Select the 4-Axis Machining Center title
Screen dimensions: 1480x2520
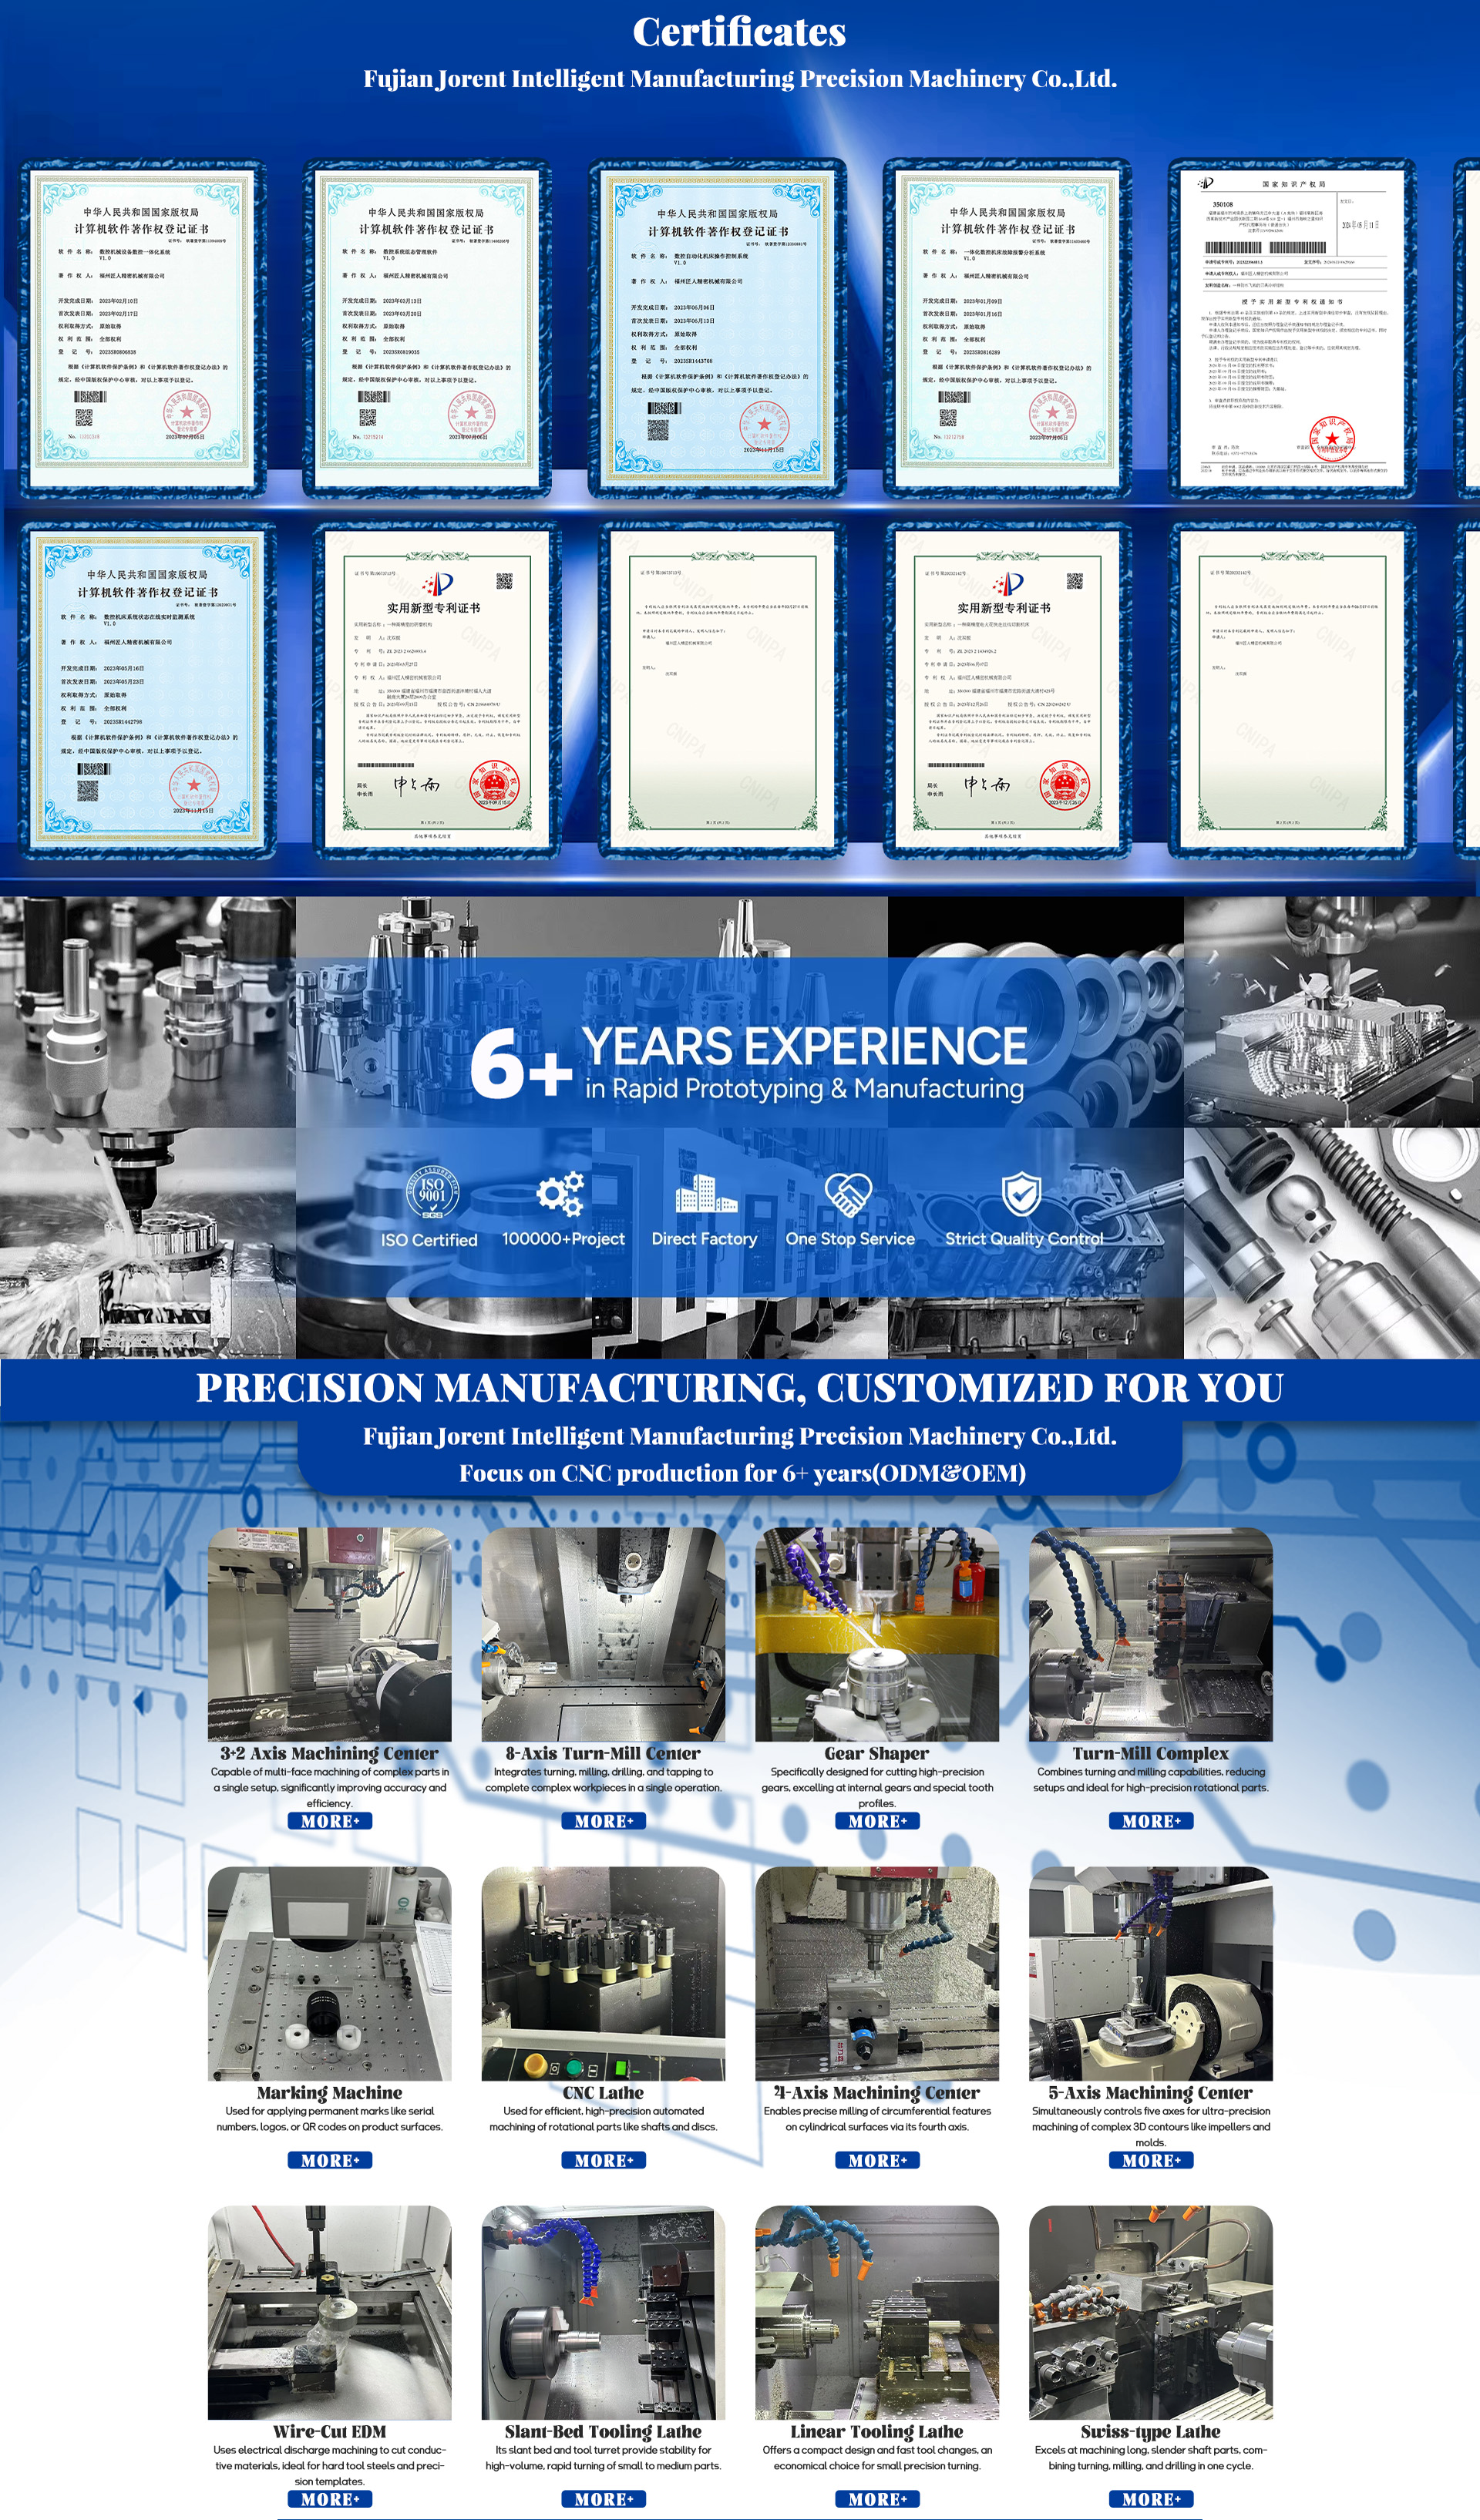coord(877,2092)
